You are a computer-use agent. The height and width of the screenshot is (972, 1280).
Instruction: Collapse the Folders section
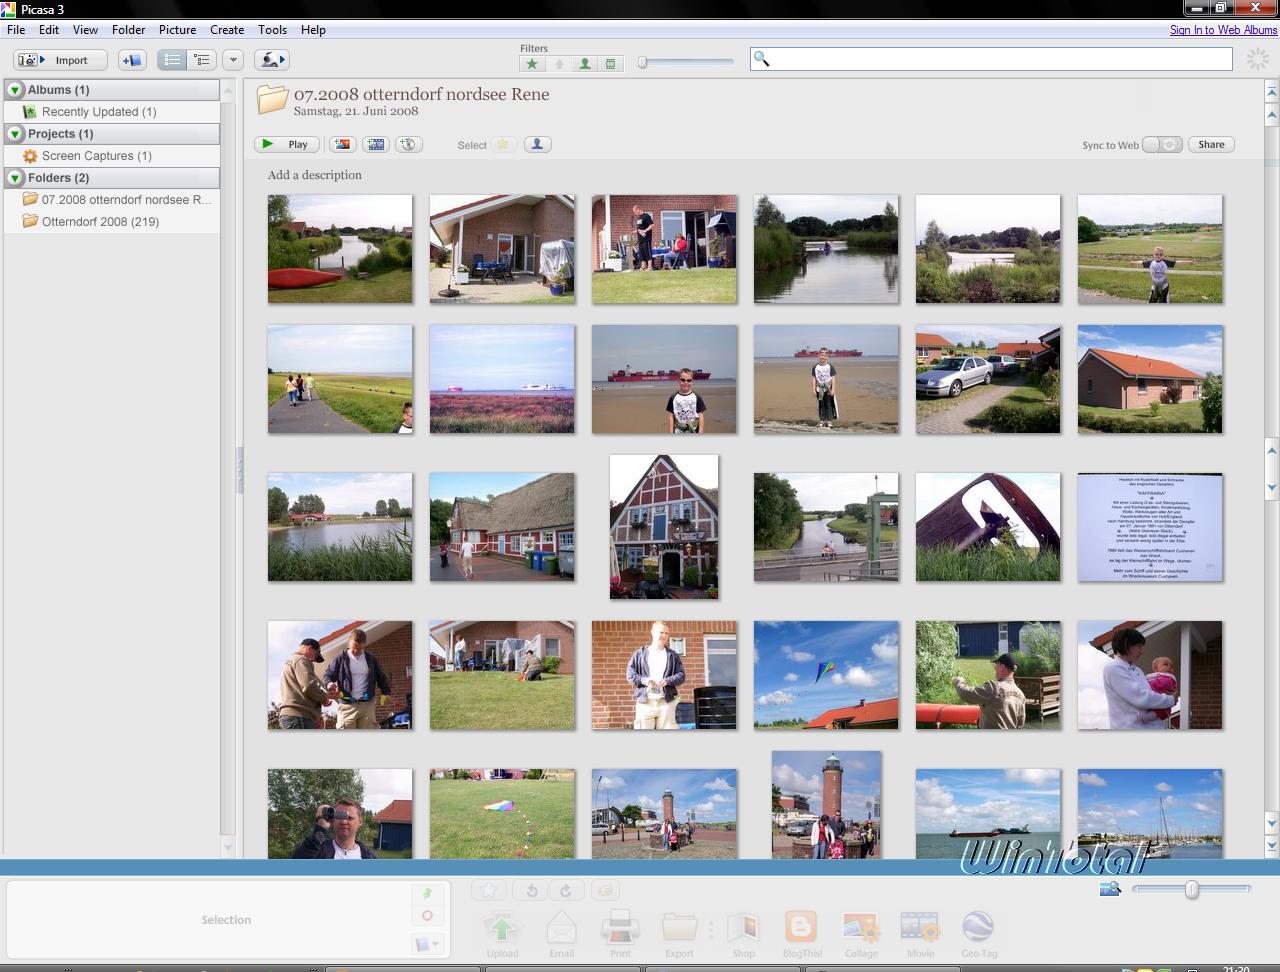(15, 178)
